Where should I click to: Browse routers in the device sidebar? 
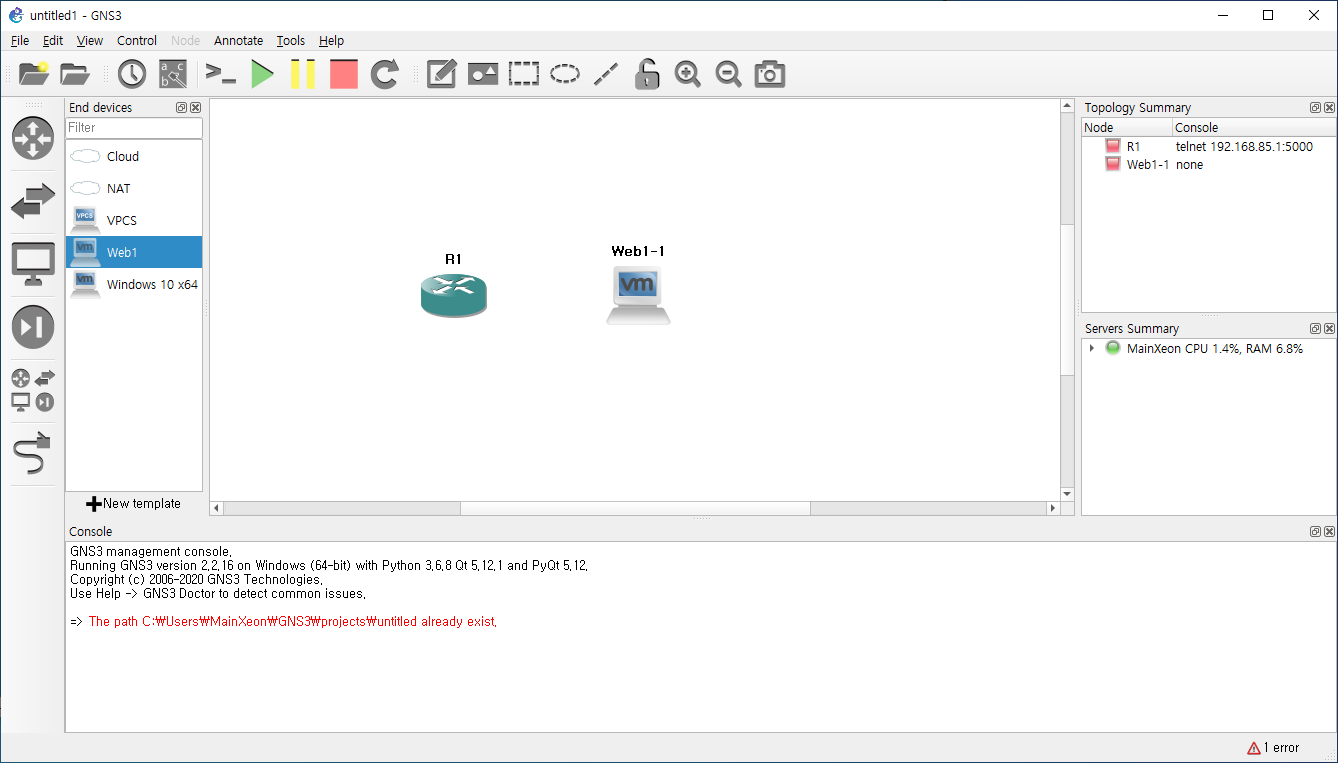coord(33,138)
